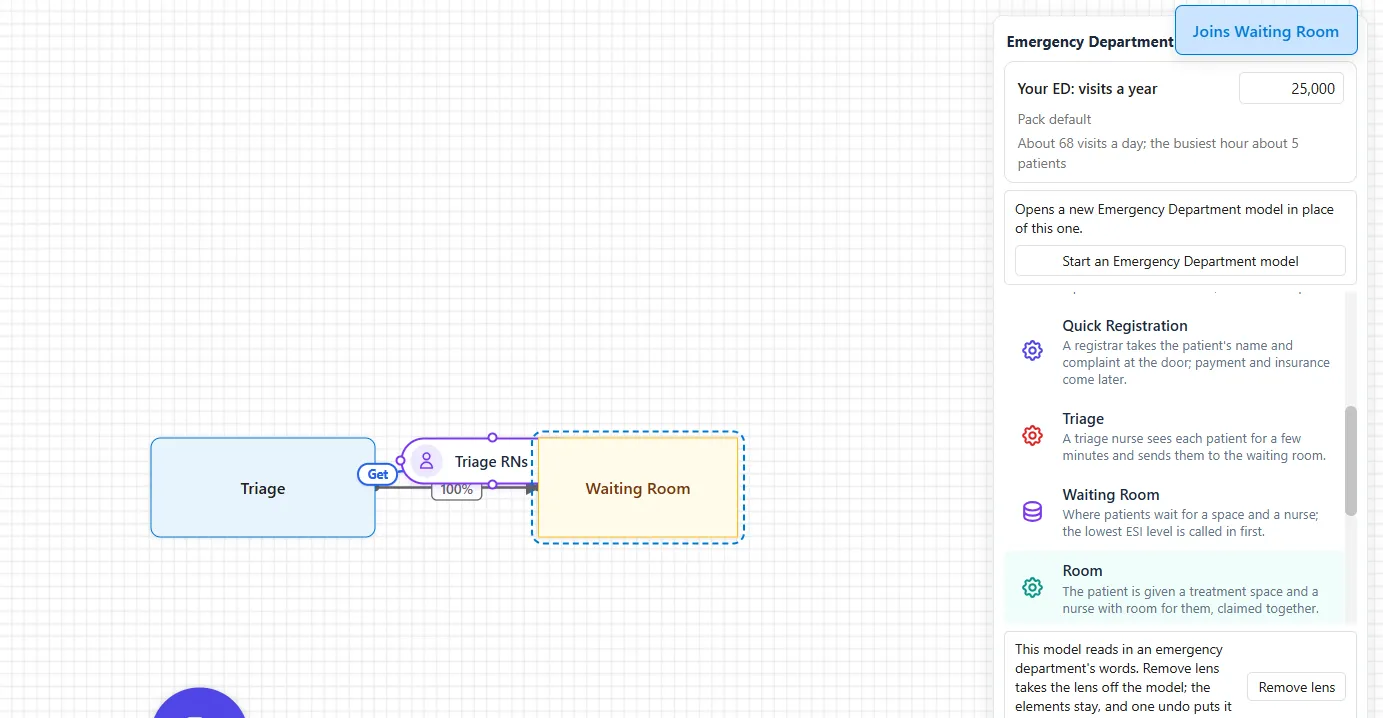Click the Quick Registration description about a registrar
The width and height of the screenshot is (1383, 718).
(1196, 362)
